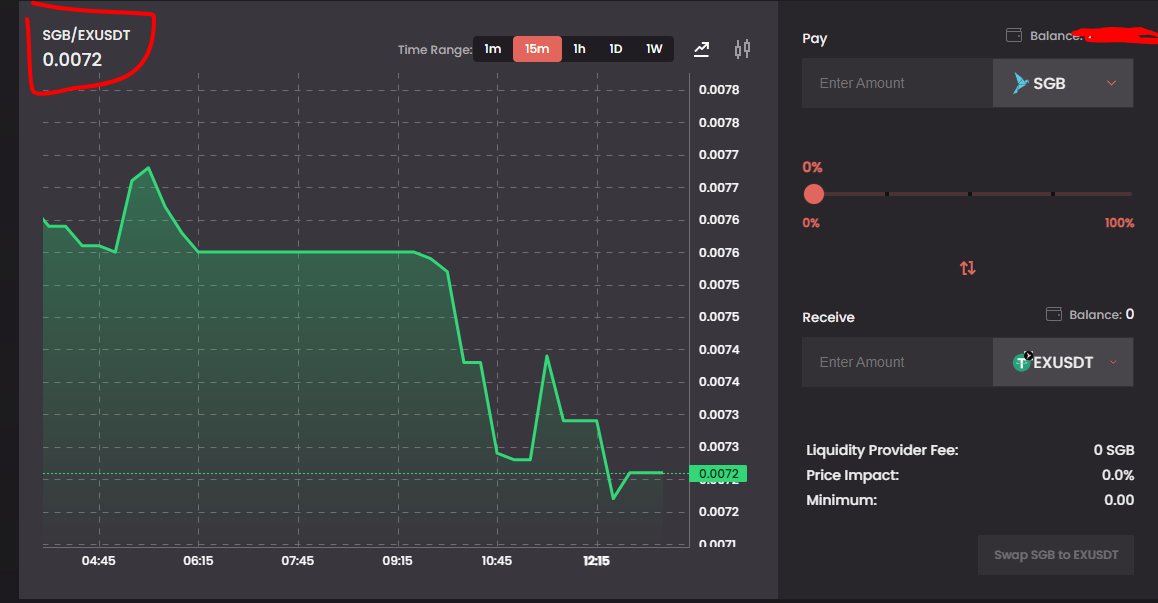Select the 1D time range

616,49
